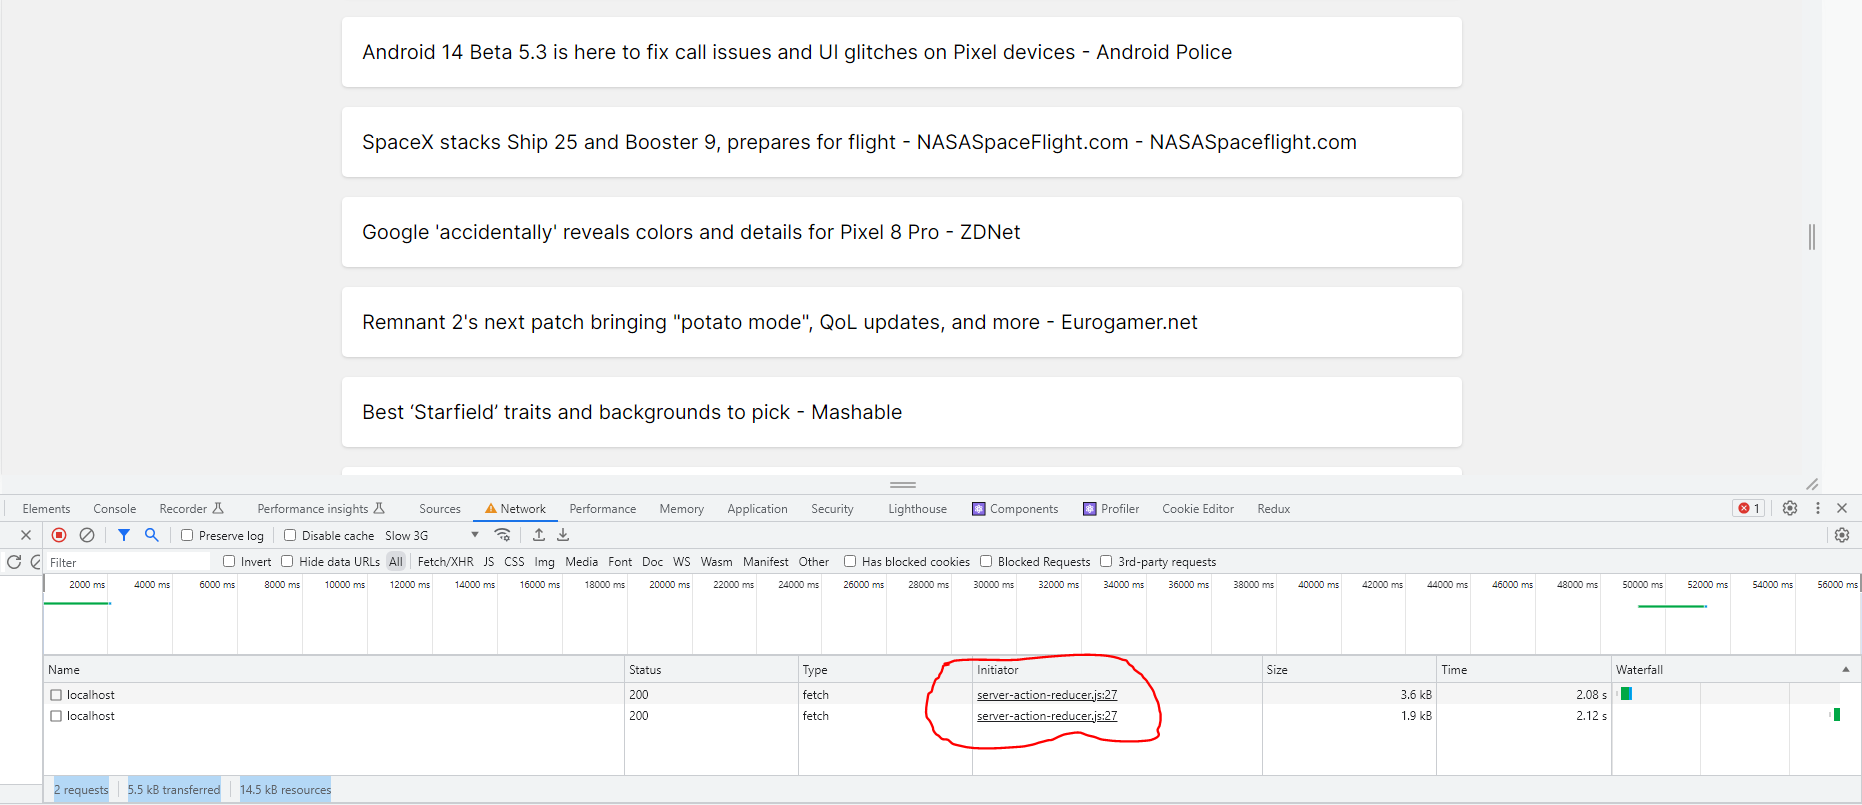Check Has blocked cookies
This screenshot has height=805, width=1862.
click(x=850, y=561)
